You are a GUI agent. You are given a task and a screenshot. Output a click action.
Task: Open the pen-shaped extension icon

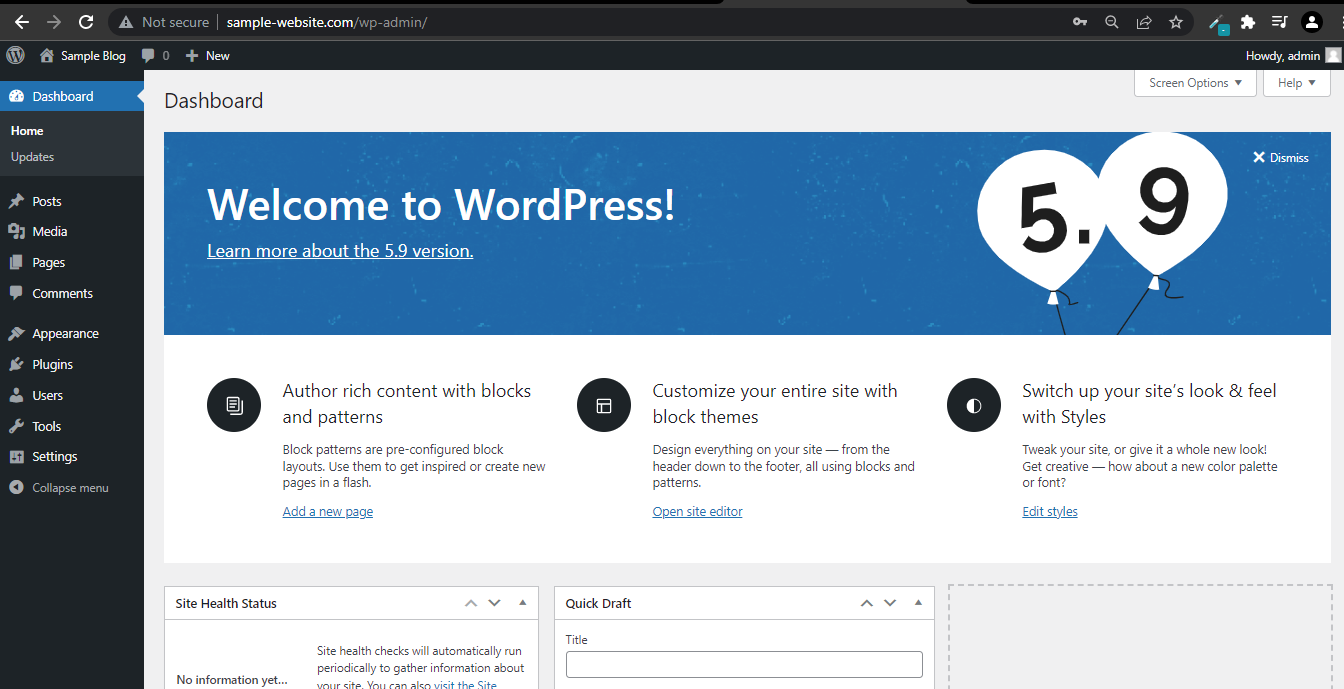pyautogui.click(x=1217, y=22)
